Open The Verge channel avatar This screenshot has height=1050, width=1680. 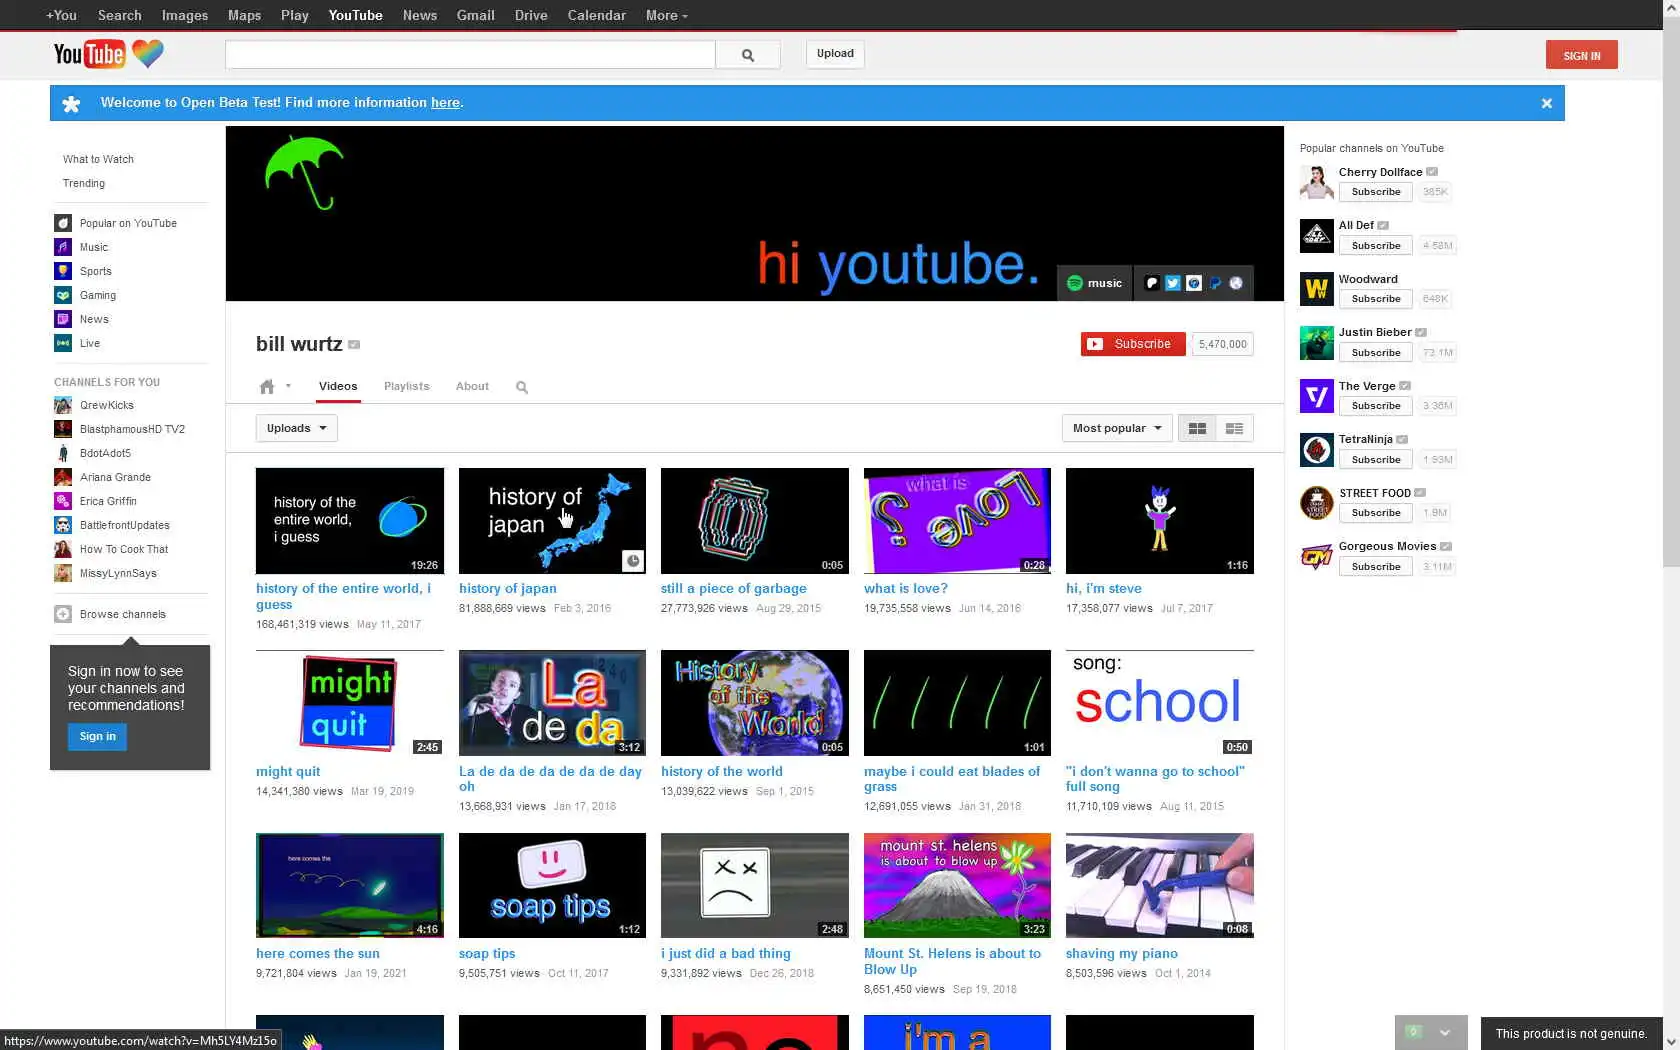click(x=1317, y=396)
